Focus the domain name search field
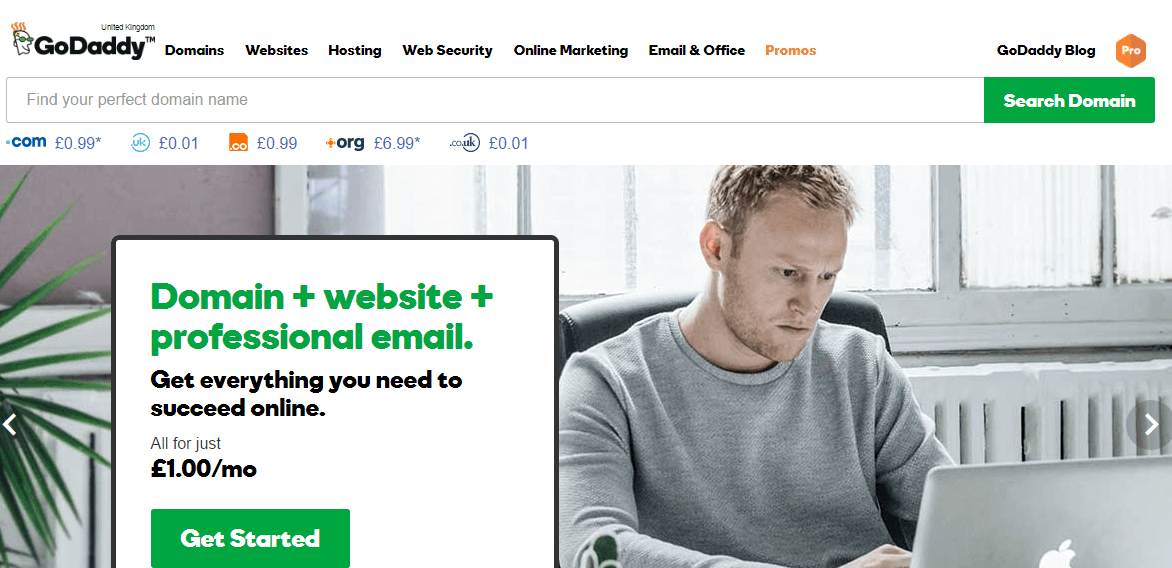 click(x=495, y=100)
